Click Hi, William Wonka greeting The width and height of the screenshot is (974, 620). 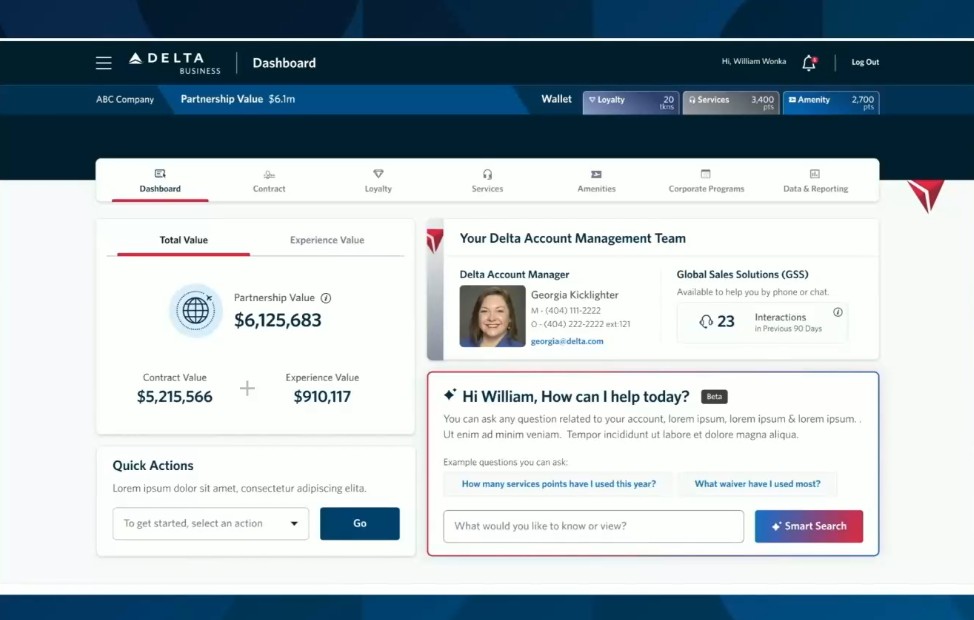pos(753,62)
